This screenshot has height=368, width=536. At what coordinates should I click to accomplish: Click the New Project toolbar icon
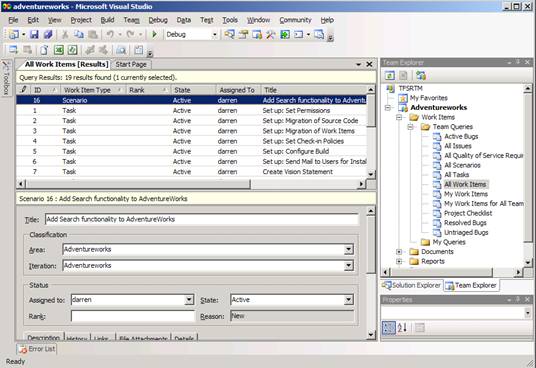coord(14,35)
